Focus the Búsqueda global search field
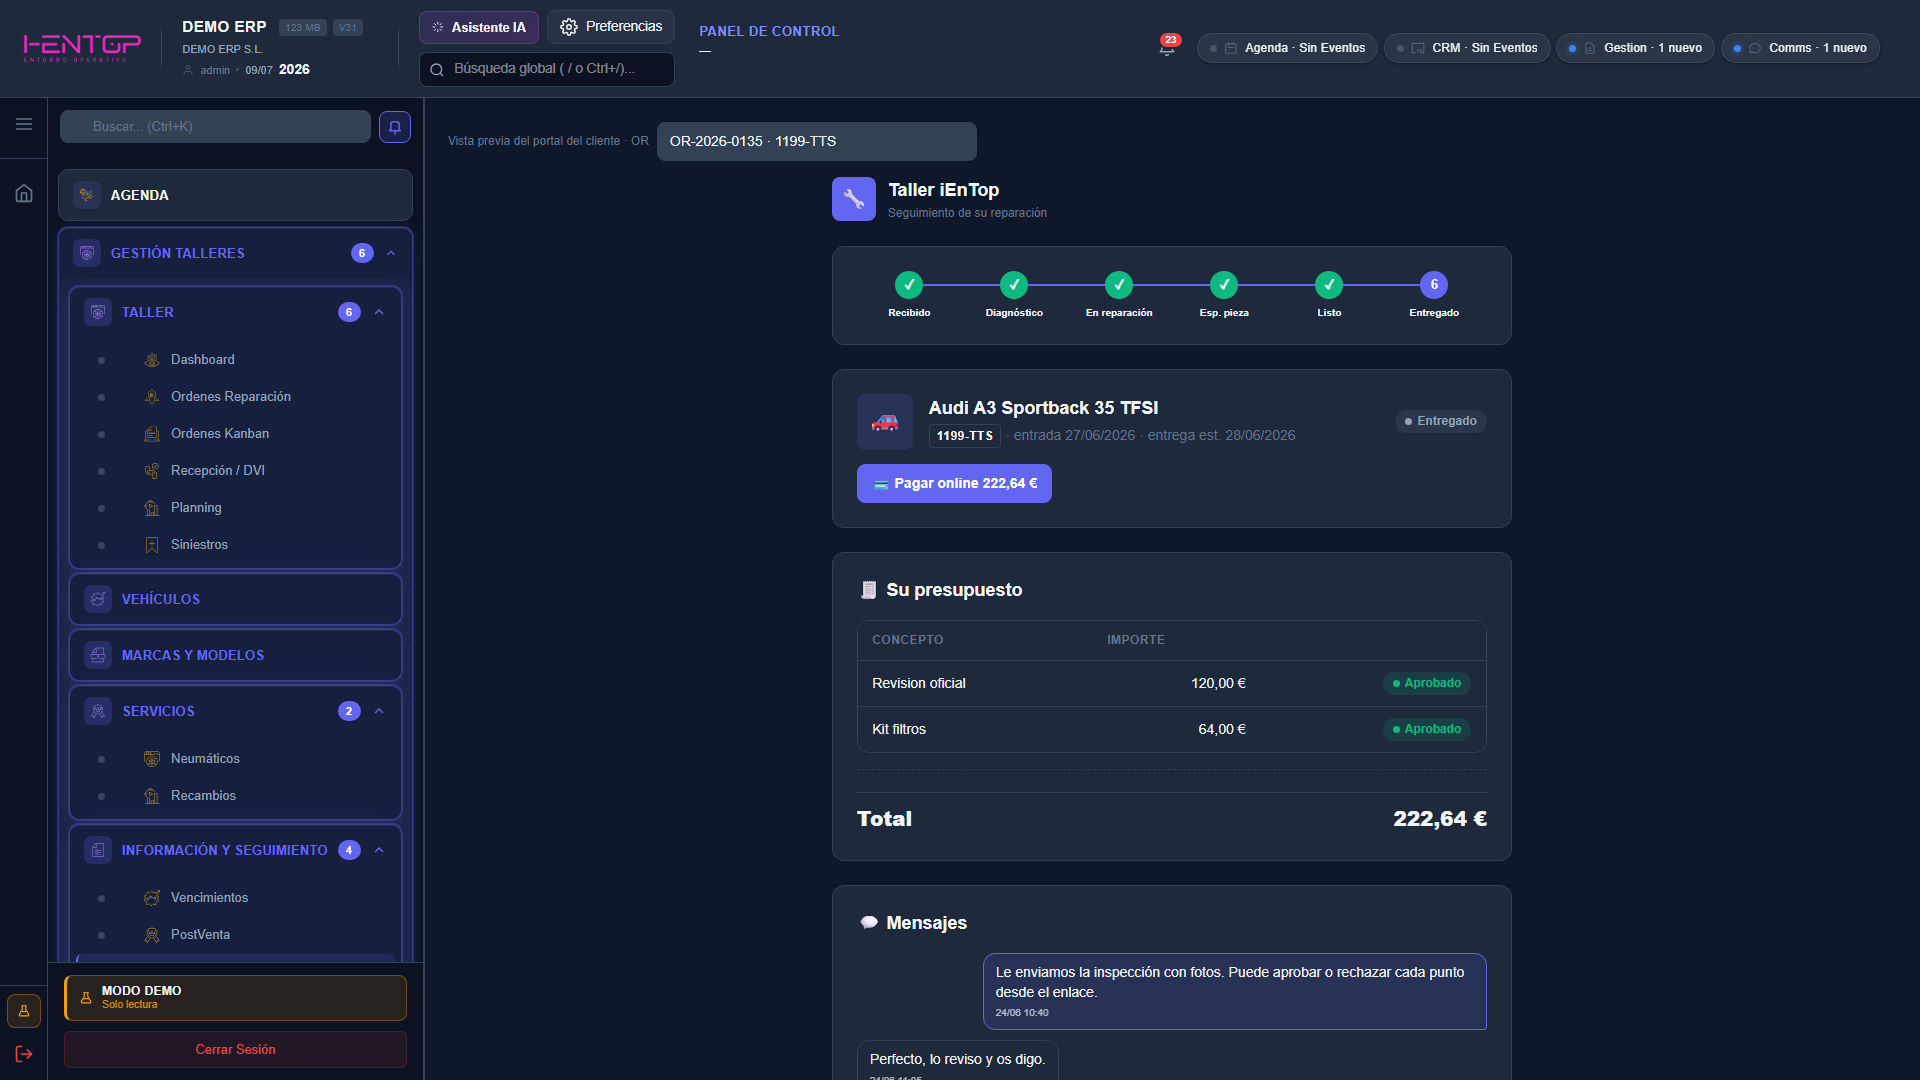 547,69
